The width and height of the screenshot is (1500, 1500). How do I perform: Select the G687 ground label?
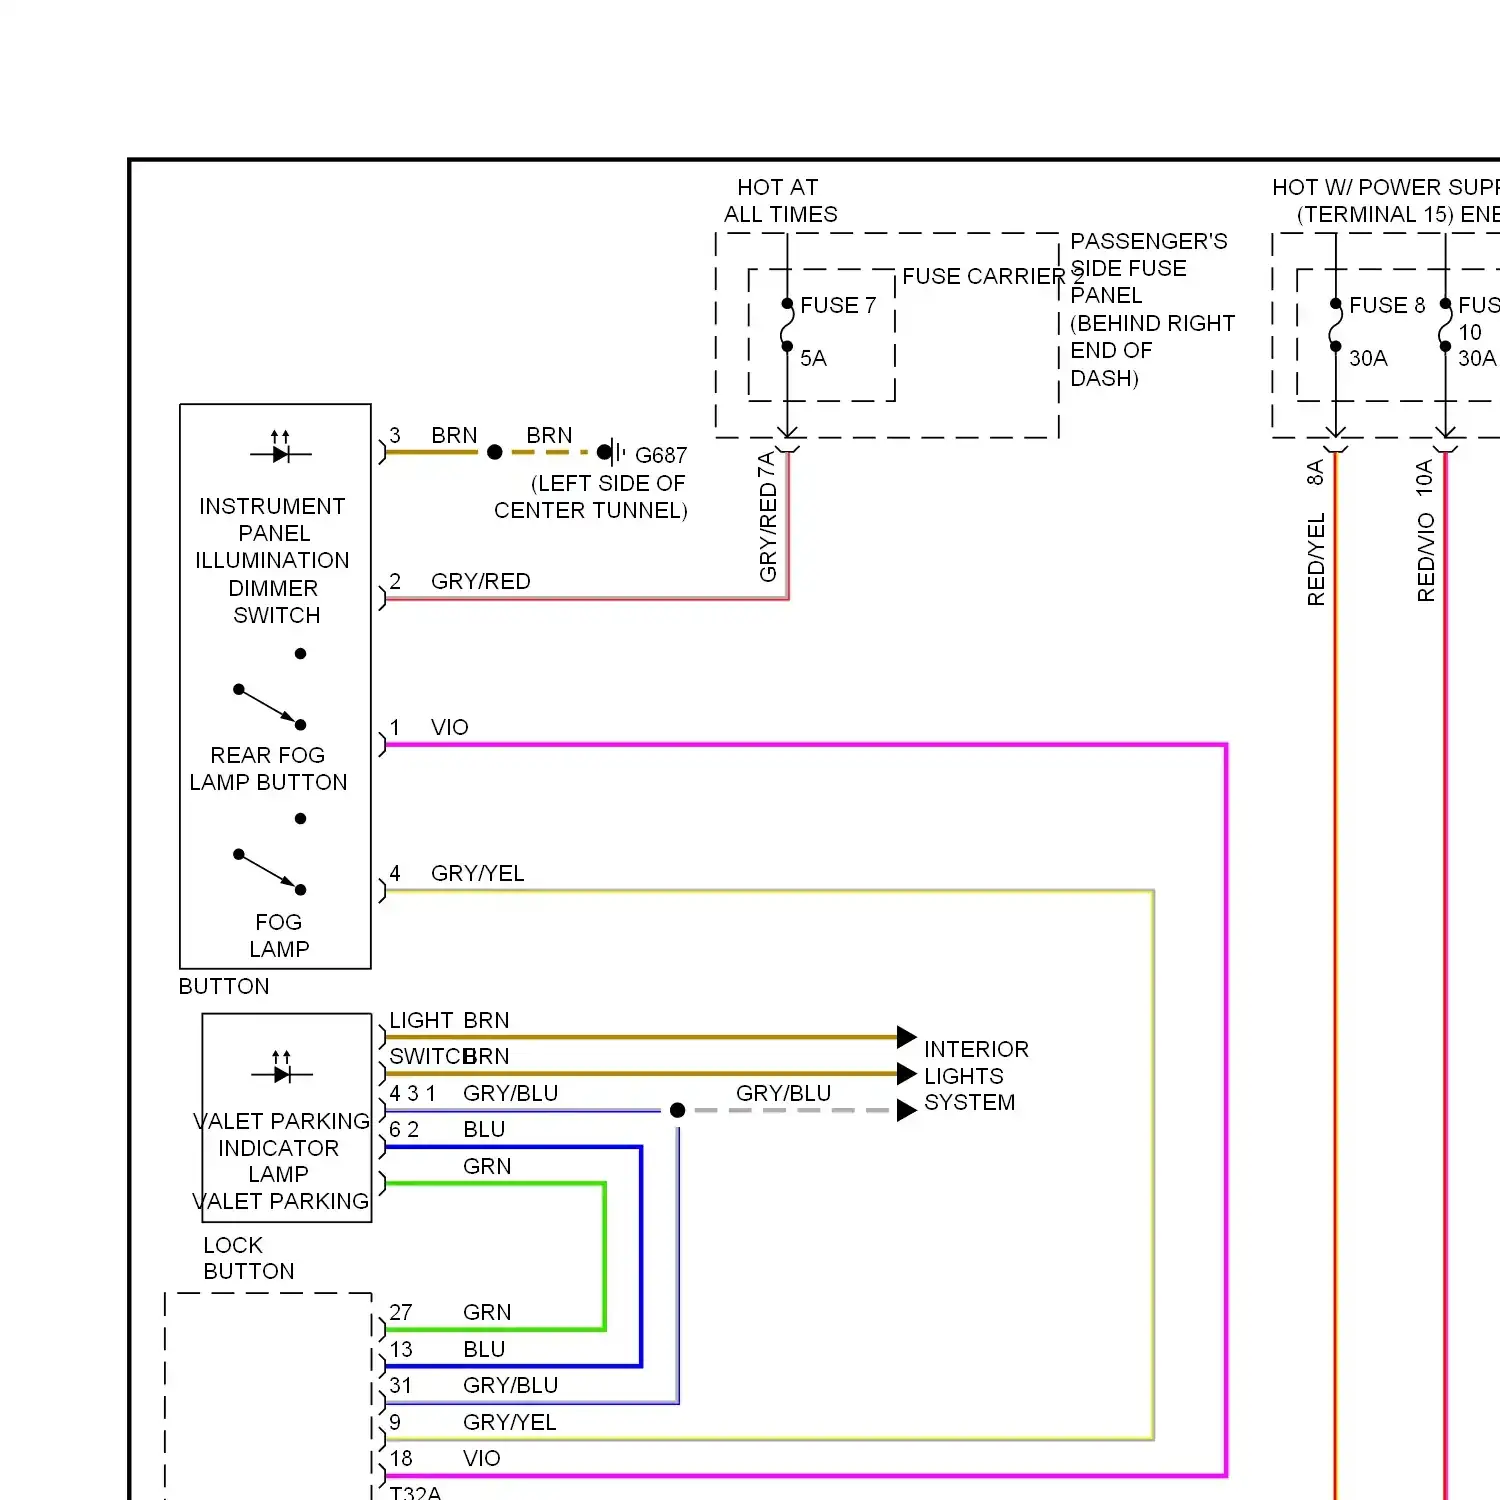(661, 455)
